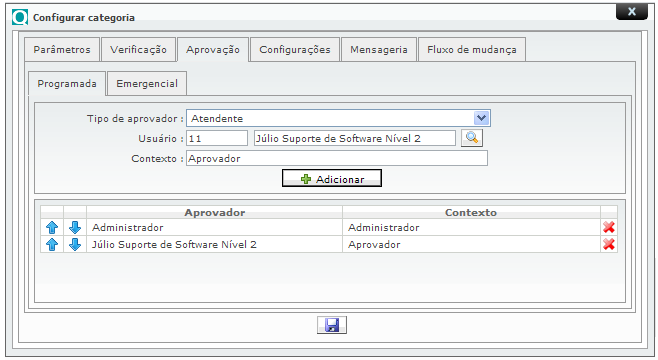Go to the Configurações tab
658x360 pixels.
click(x=295, y=50)
